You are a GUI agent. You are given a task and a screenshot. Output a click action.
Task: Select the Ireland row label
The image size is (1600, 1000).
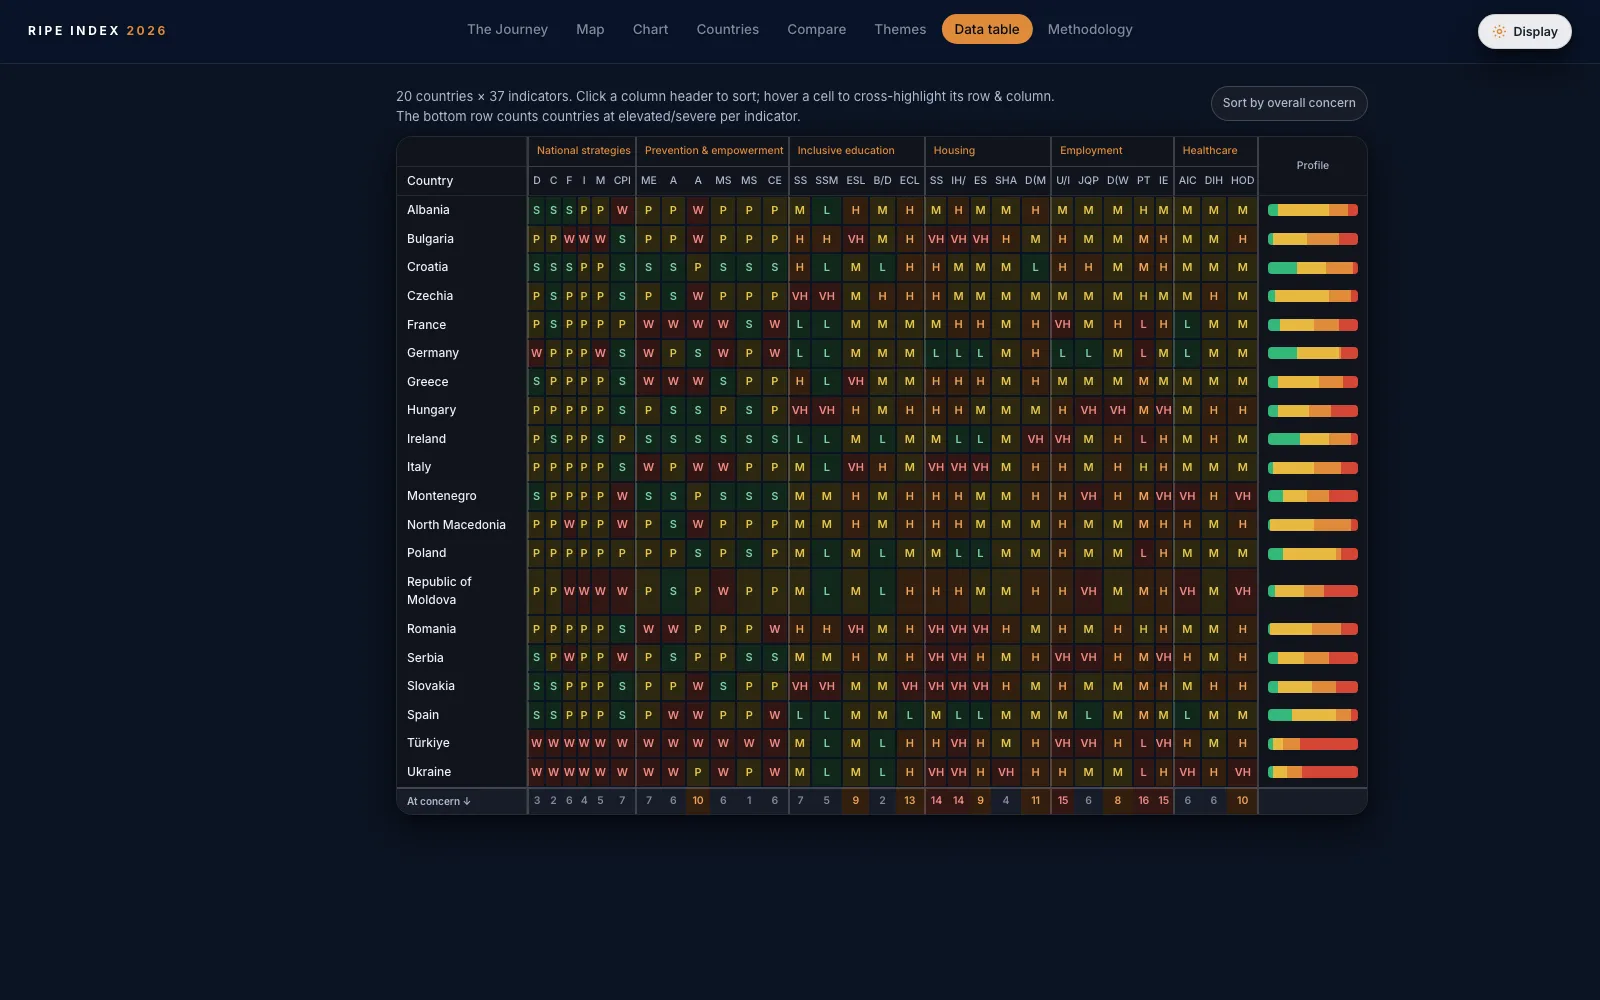(426, 439)
